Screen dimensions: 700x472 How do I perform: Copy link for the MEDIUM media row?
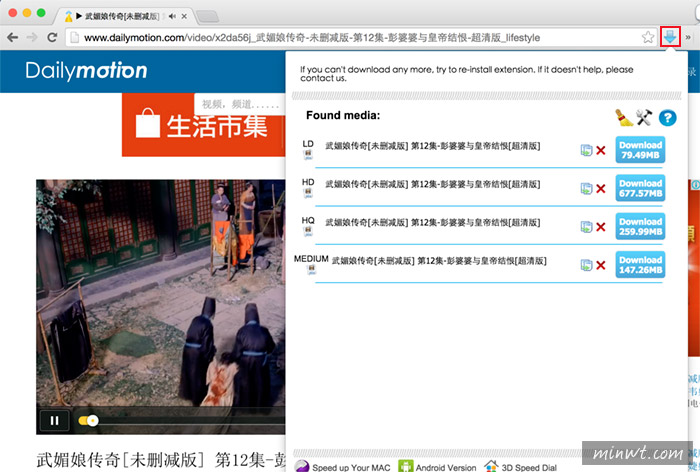pyautogui.click(x=586, y=265)
